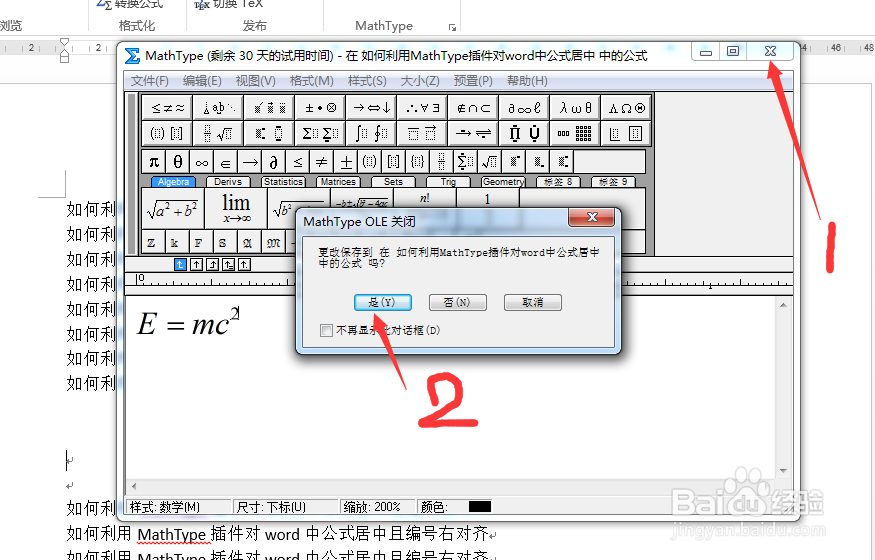875x560 pixels.
Task: Insert the ∞ symbol from small bar
Action: (202, 162)
